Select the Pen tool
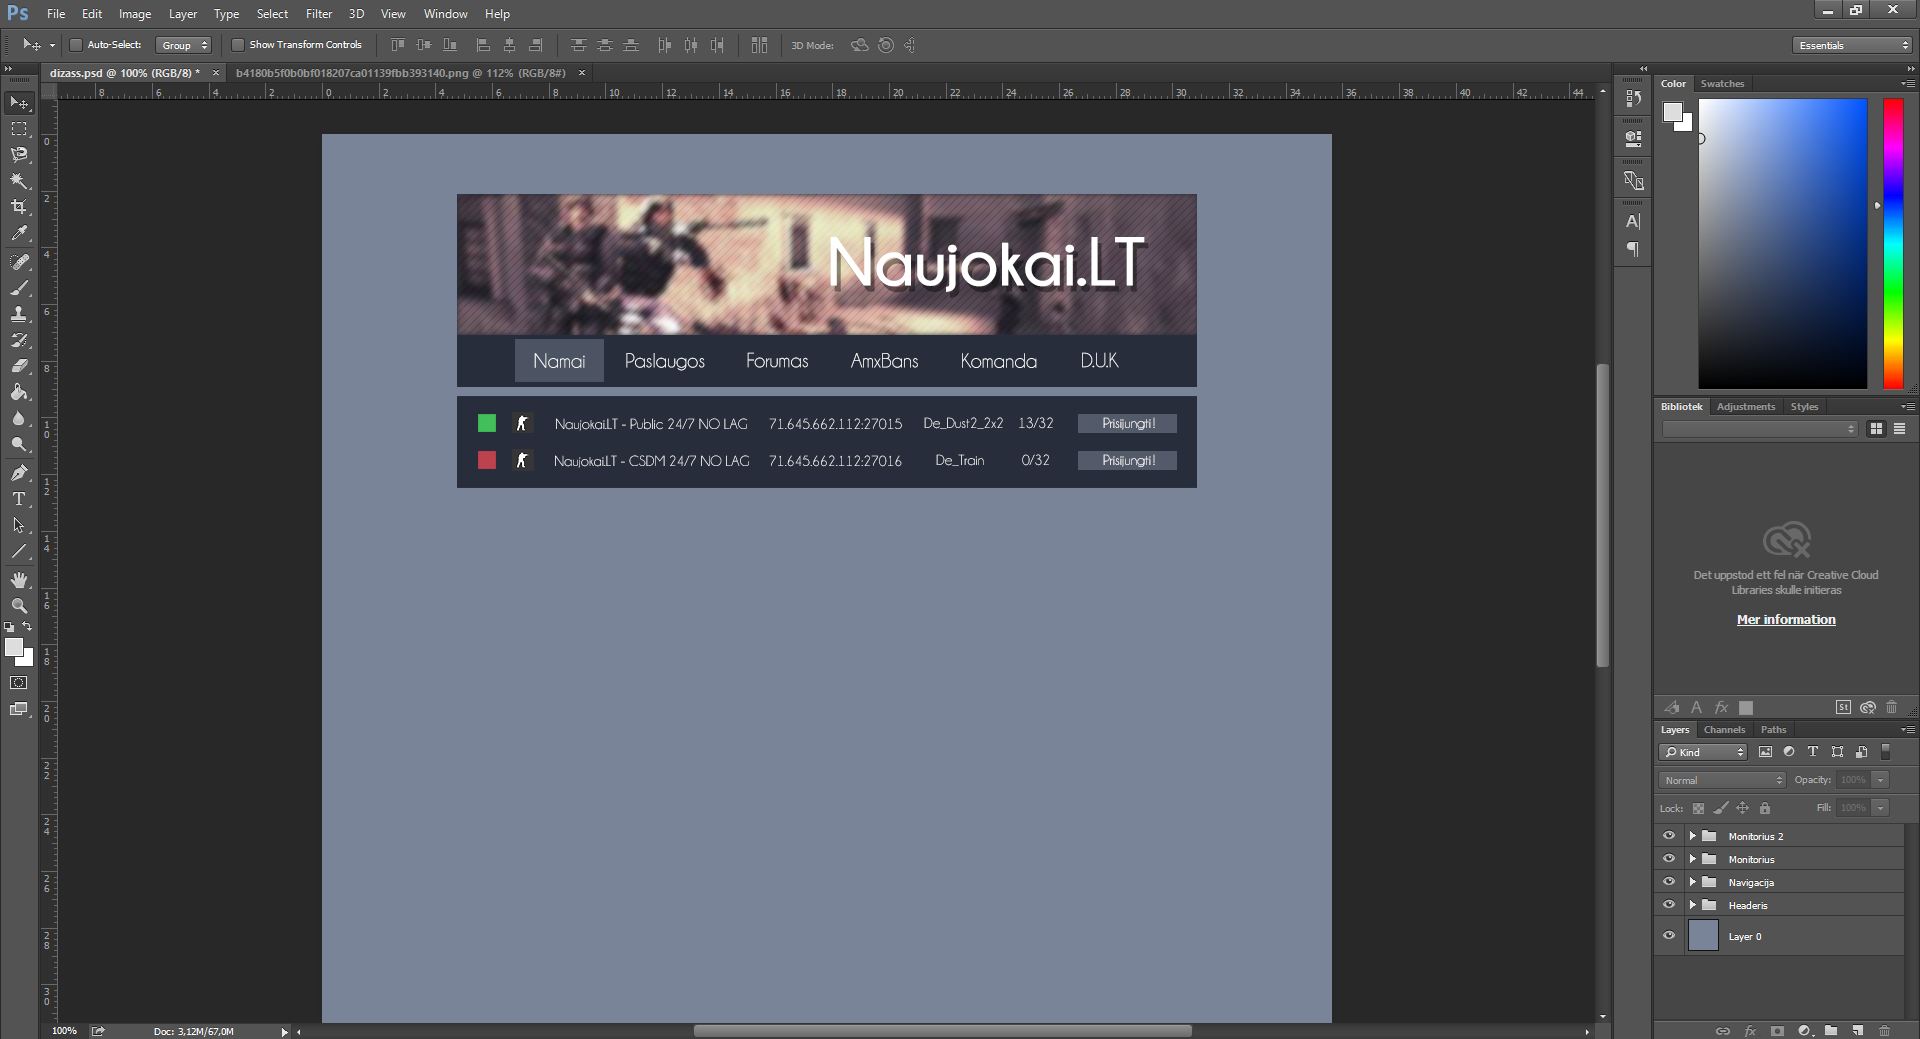Image resolution: width=1920 pixels, height=1039 pixels. (x=19, y=473)
